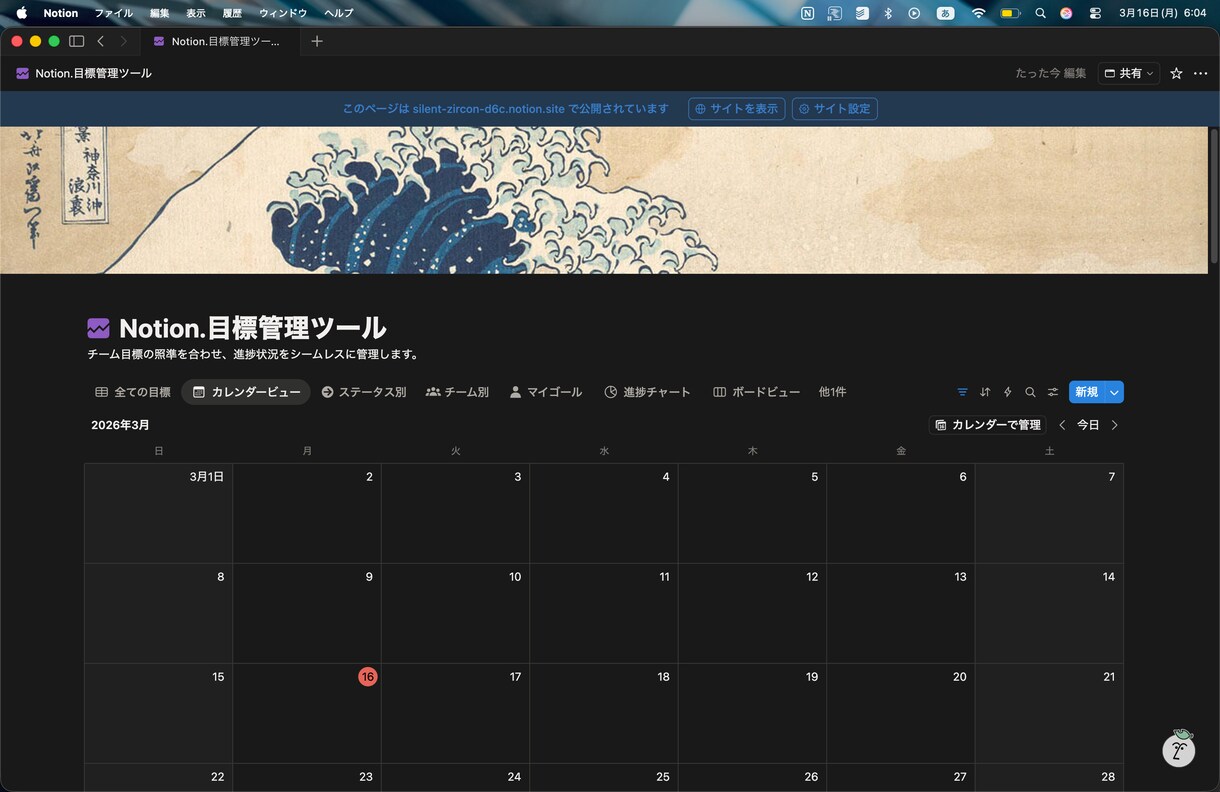Open Control Center in menu bar
The image size is (1220, 792).
(1095, 13)
